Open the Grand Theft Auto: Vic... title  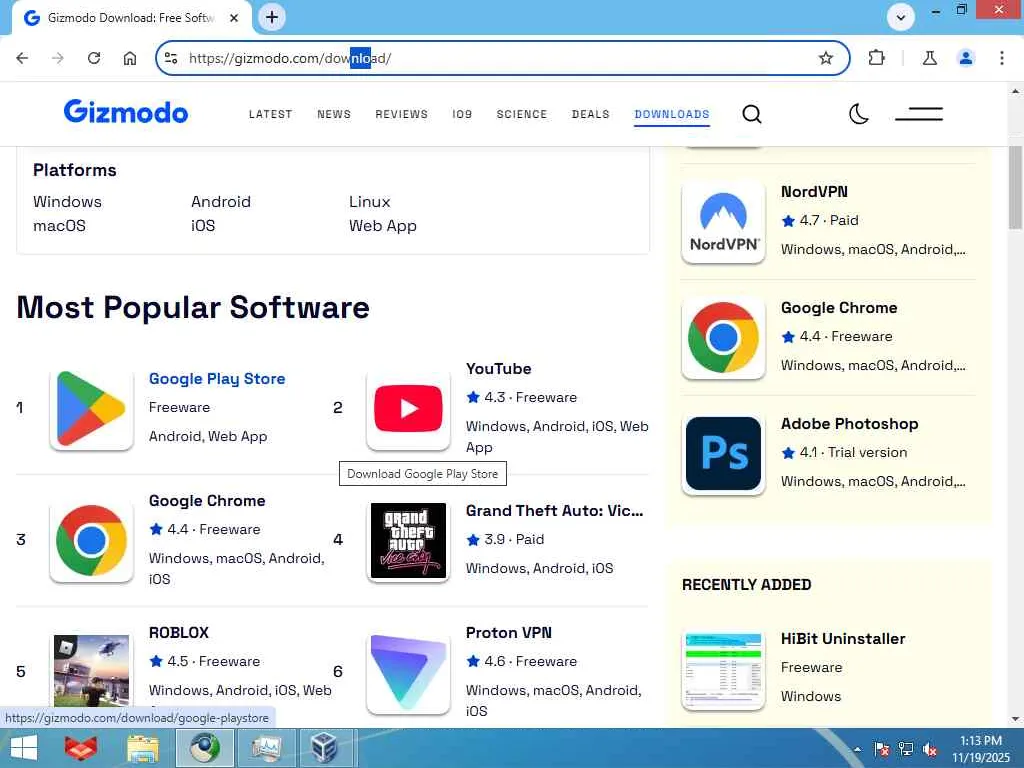pos(554,511)
